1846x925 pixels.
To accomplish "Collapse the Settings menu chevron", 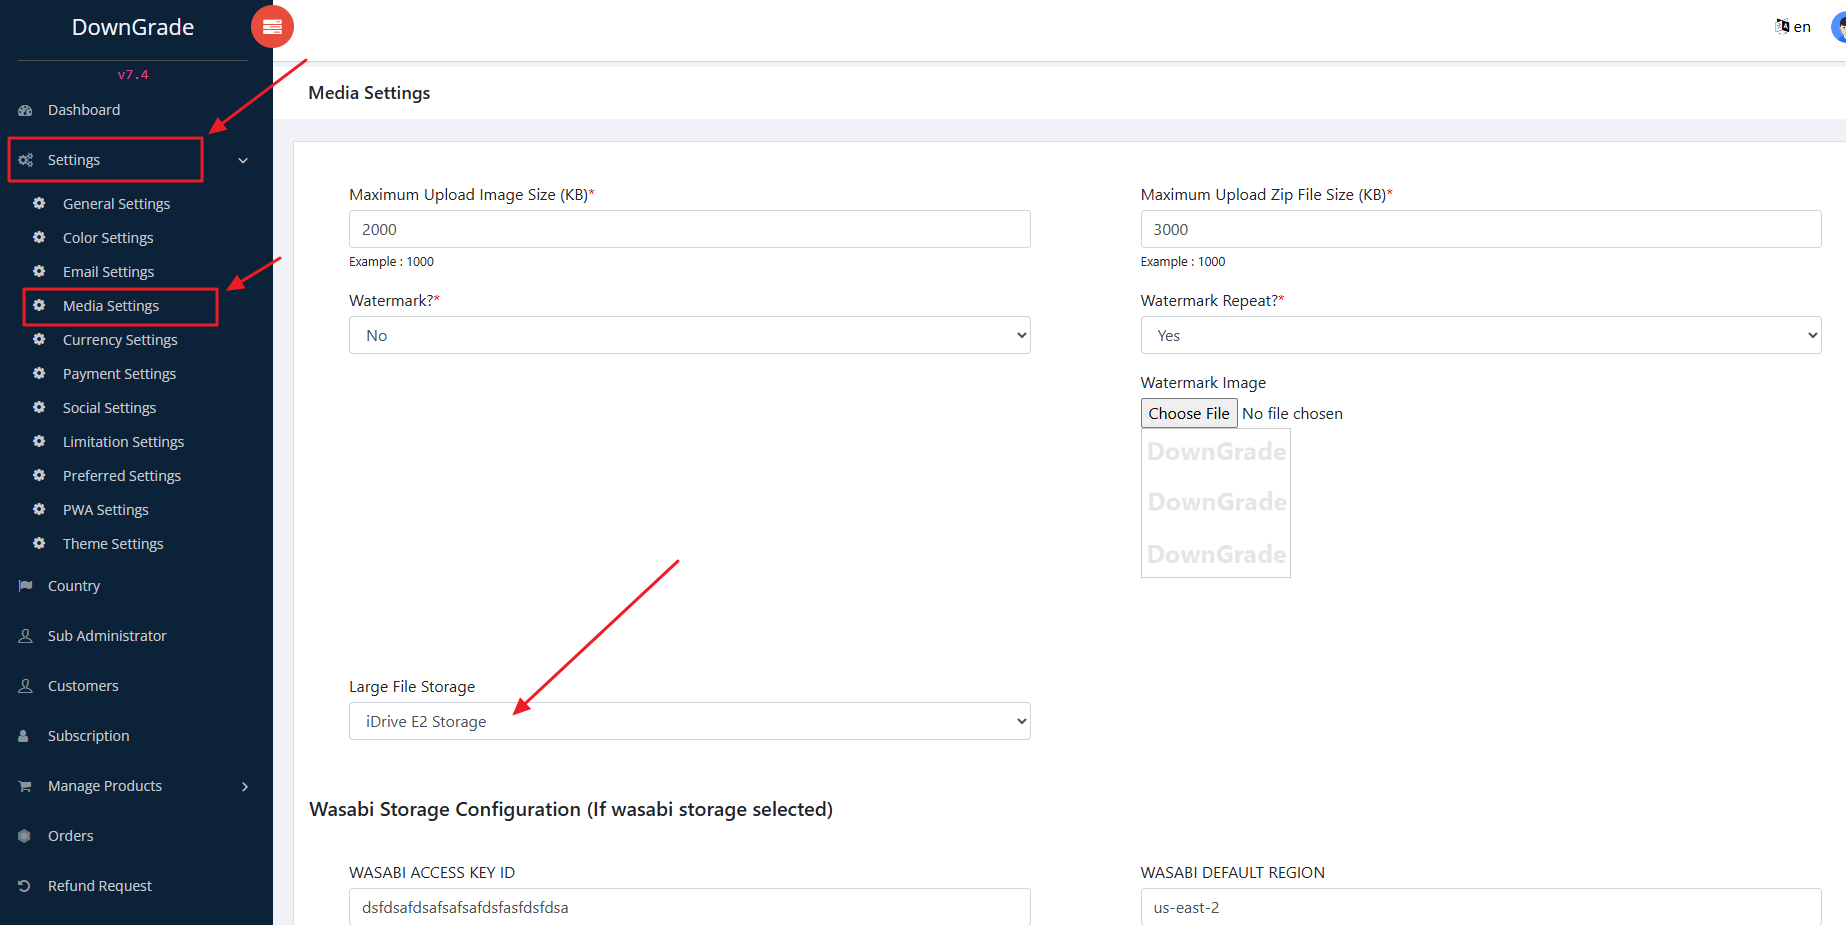I will click(243, 160).
